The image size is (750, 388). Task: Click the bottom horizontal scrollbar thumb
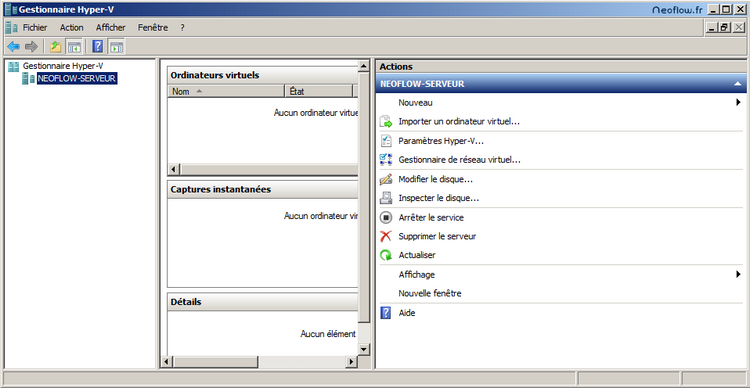(215, 362)
